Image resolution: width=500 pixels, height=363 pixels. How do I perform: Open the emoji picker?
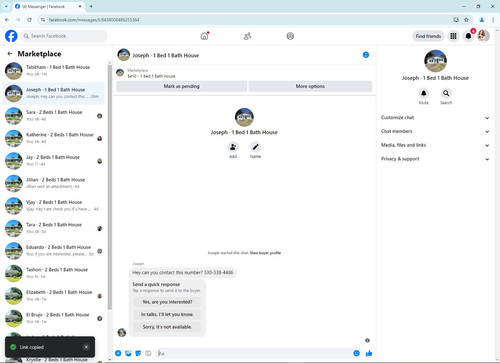[356, 353]
